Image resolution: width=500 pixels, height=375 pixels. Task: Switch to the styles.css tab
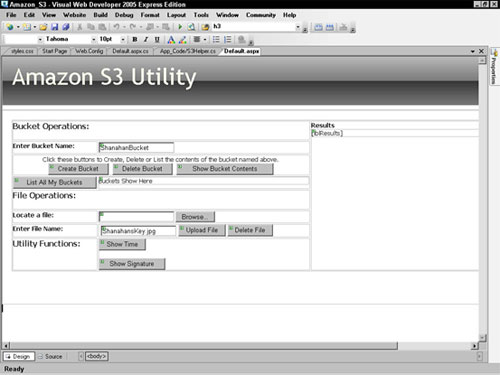click(22, 51)
